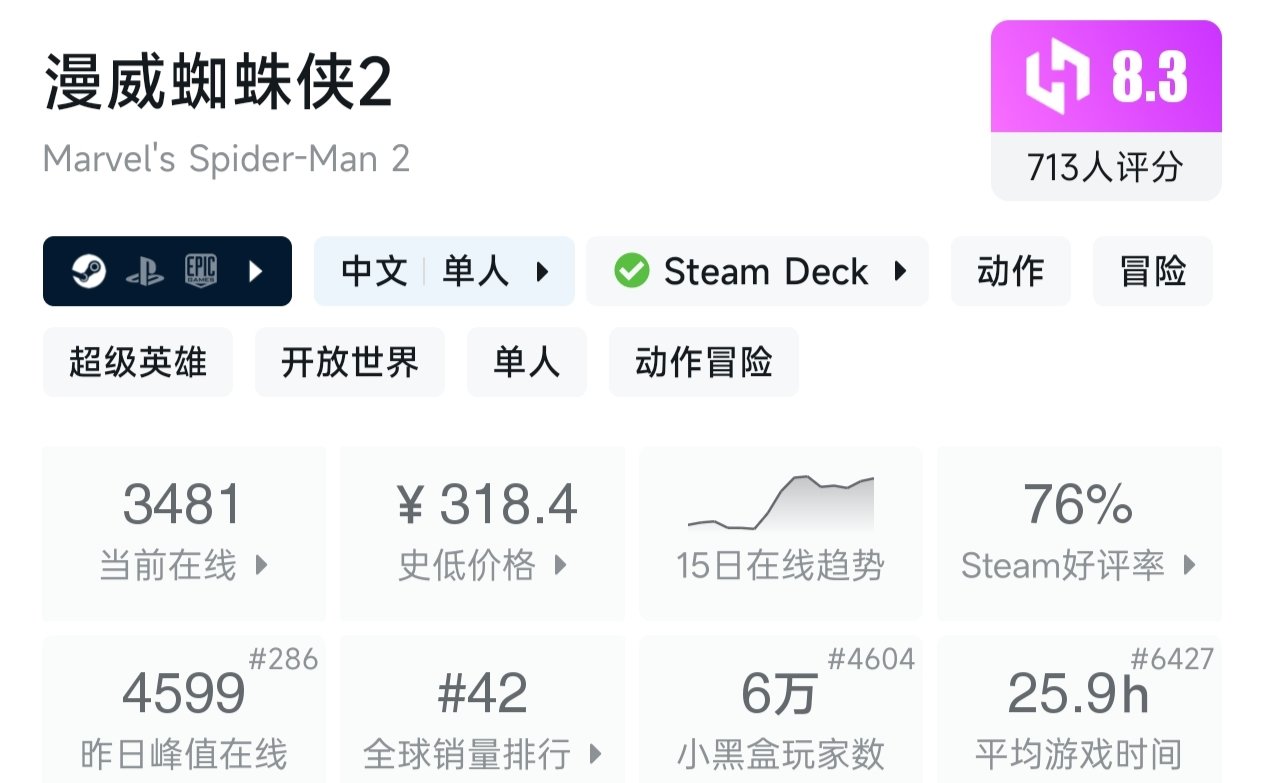Expand the platform list arrow

(x=255, y=271)
